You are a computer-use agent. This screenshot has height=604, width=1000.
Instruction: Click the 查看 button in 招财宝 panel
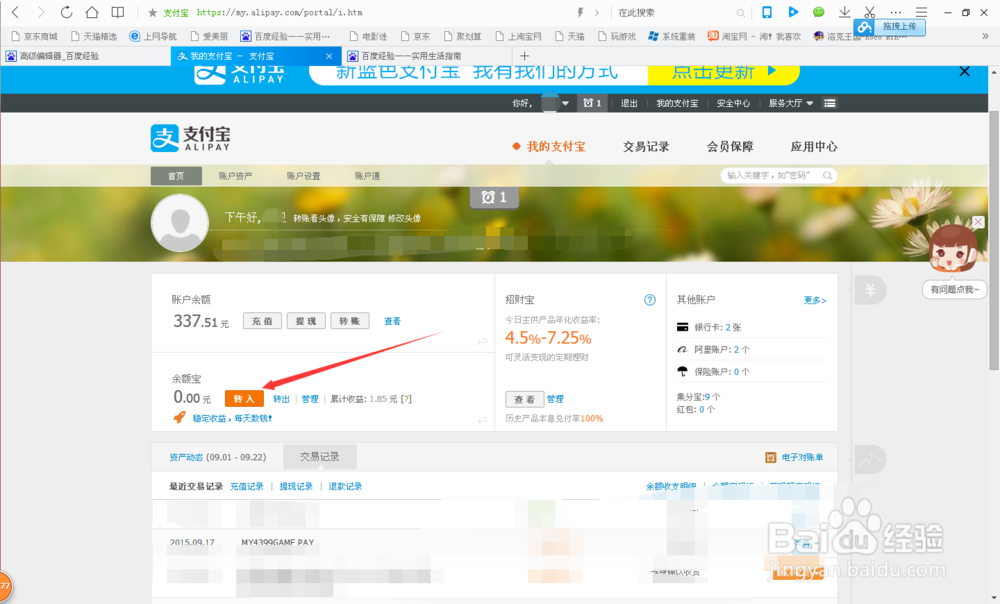[524, 399]
